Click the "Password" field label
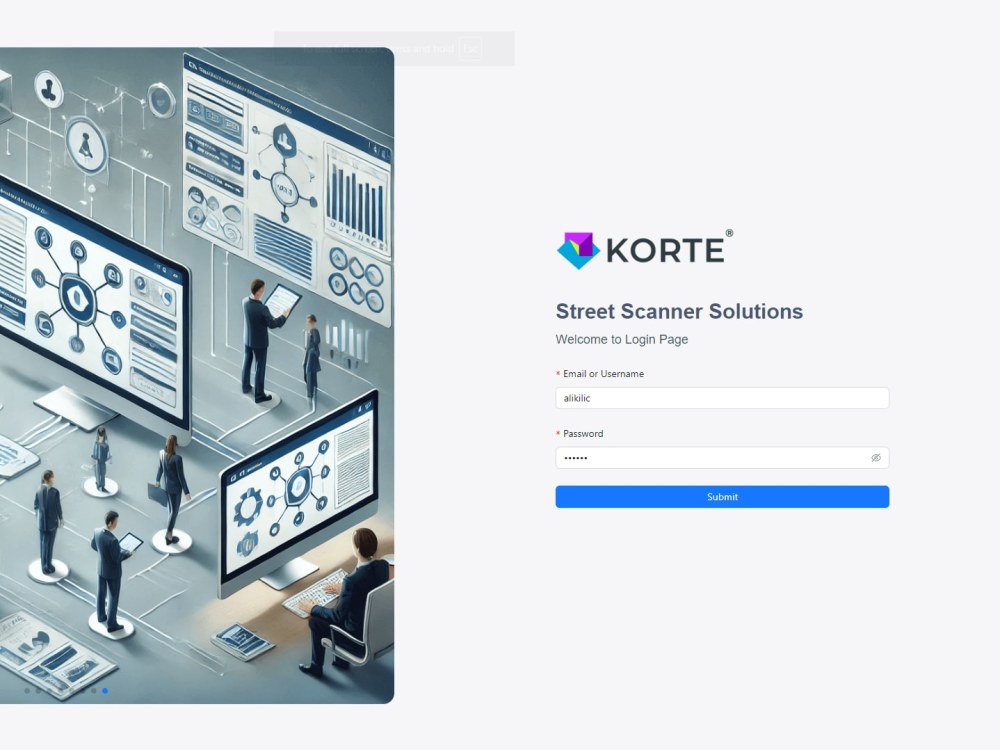This screenshot has width=1000, height=750. [x=583, y=434]
